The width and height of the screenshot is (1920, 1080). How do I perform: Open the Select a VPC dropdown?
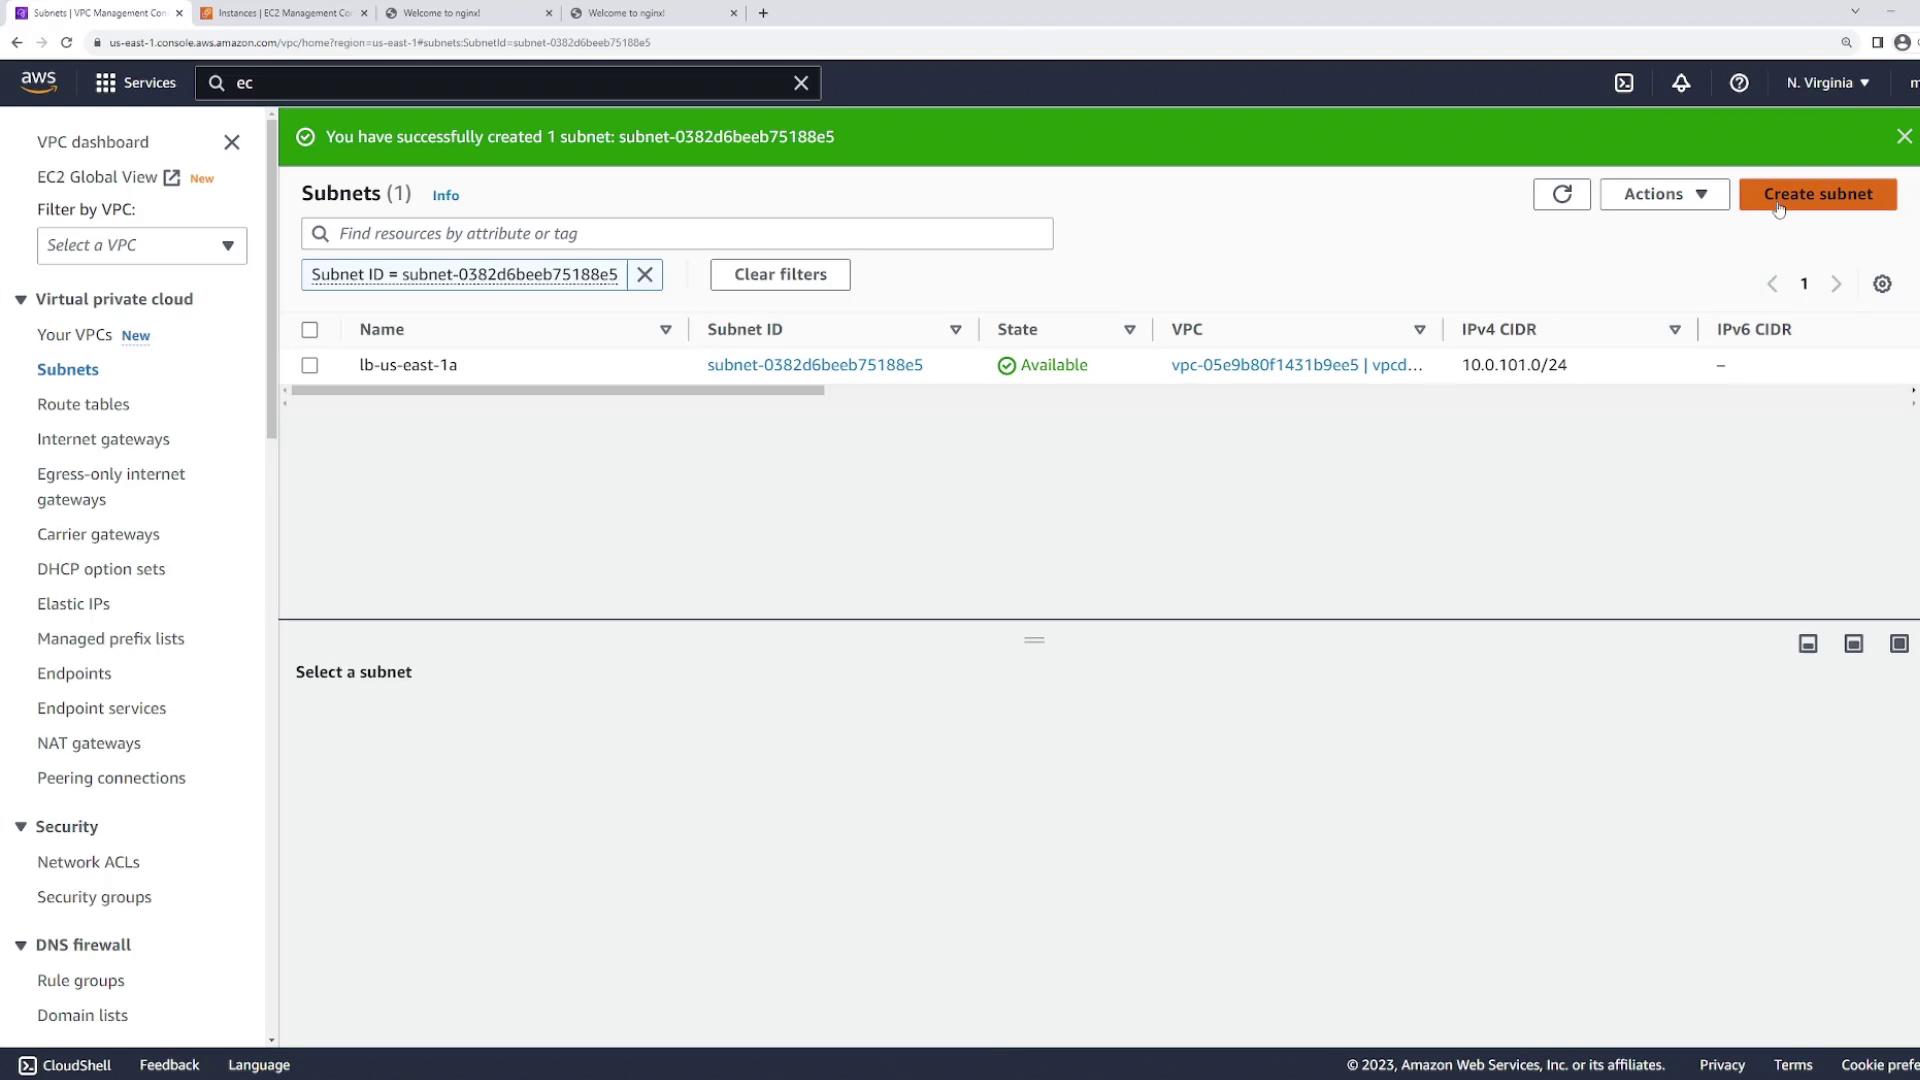coord(142,246)
